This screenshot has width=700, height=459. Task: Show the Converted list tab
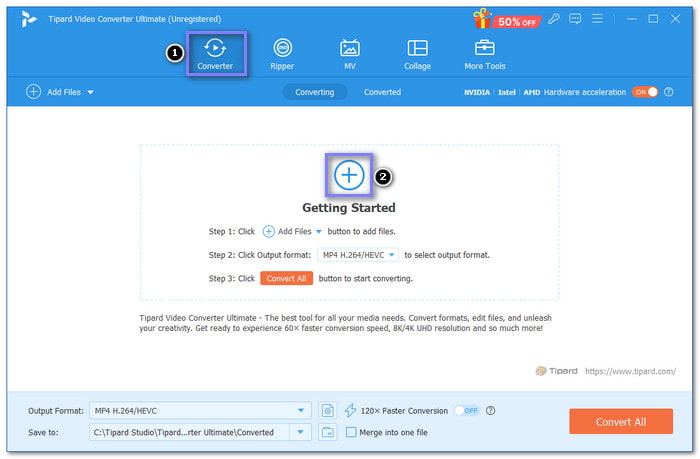click(x=382, y=92)
